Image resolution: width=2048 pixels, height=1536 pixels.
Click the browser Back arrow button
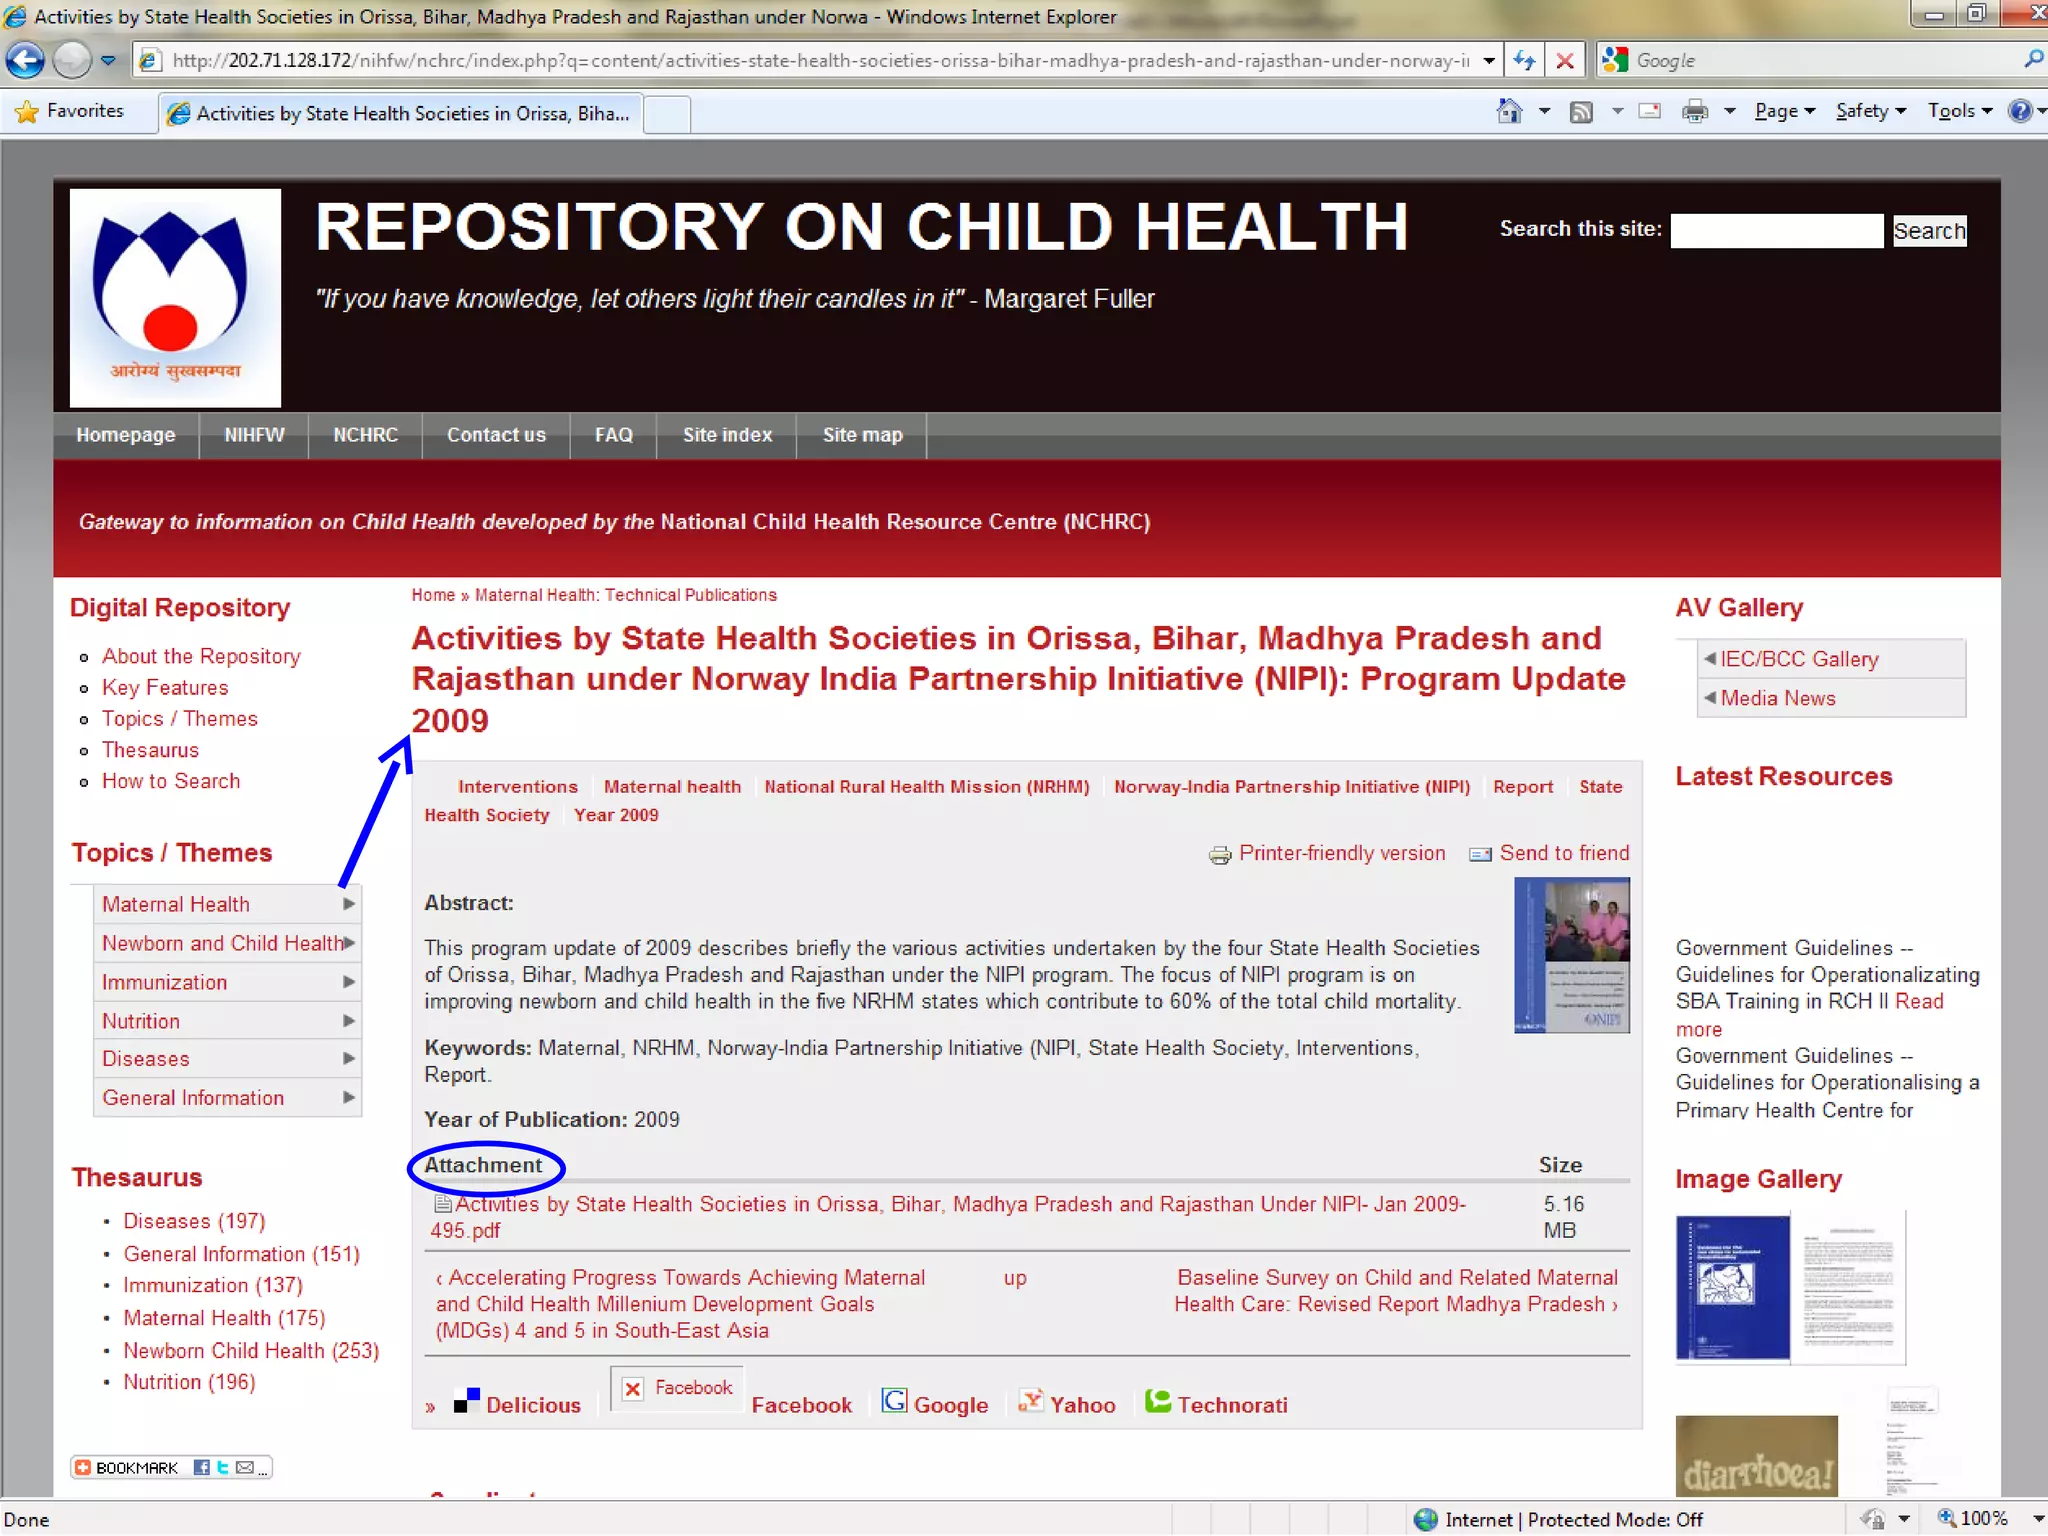pos(26,60)
